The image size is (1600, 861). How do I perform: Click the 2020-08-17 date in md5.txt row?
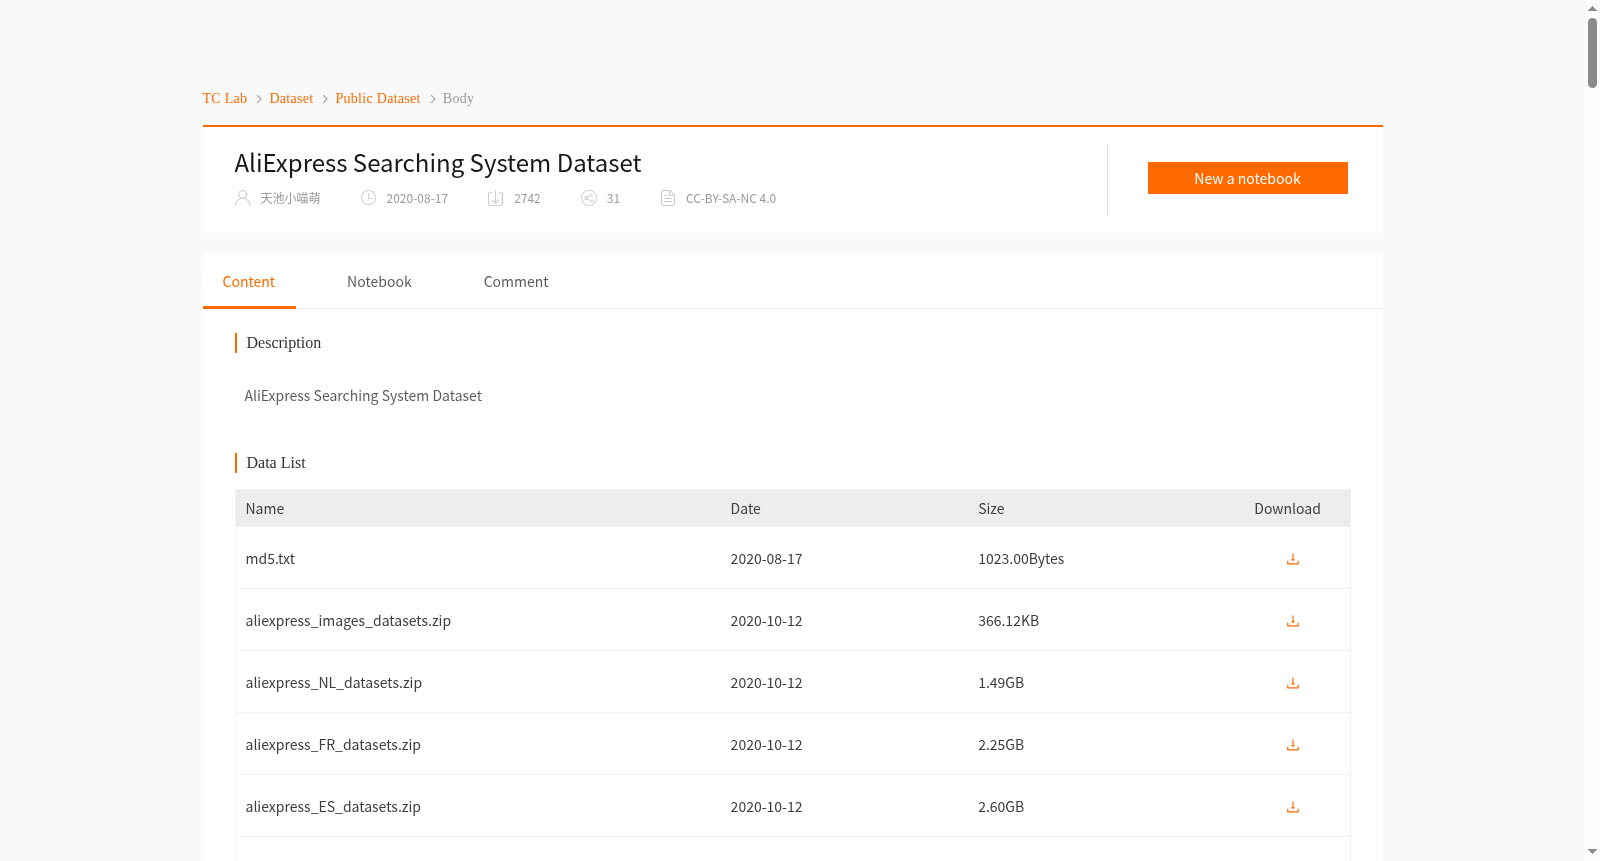pos(767,559)
